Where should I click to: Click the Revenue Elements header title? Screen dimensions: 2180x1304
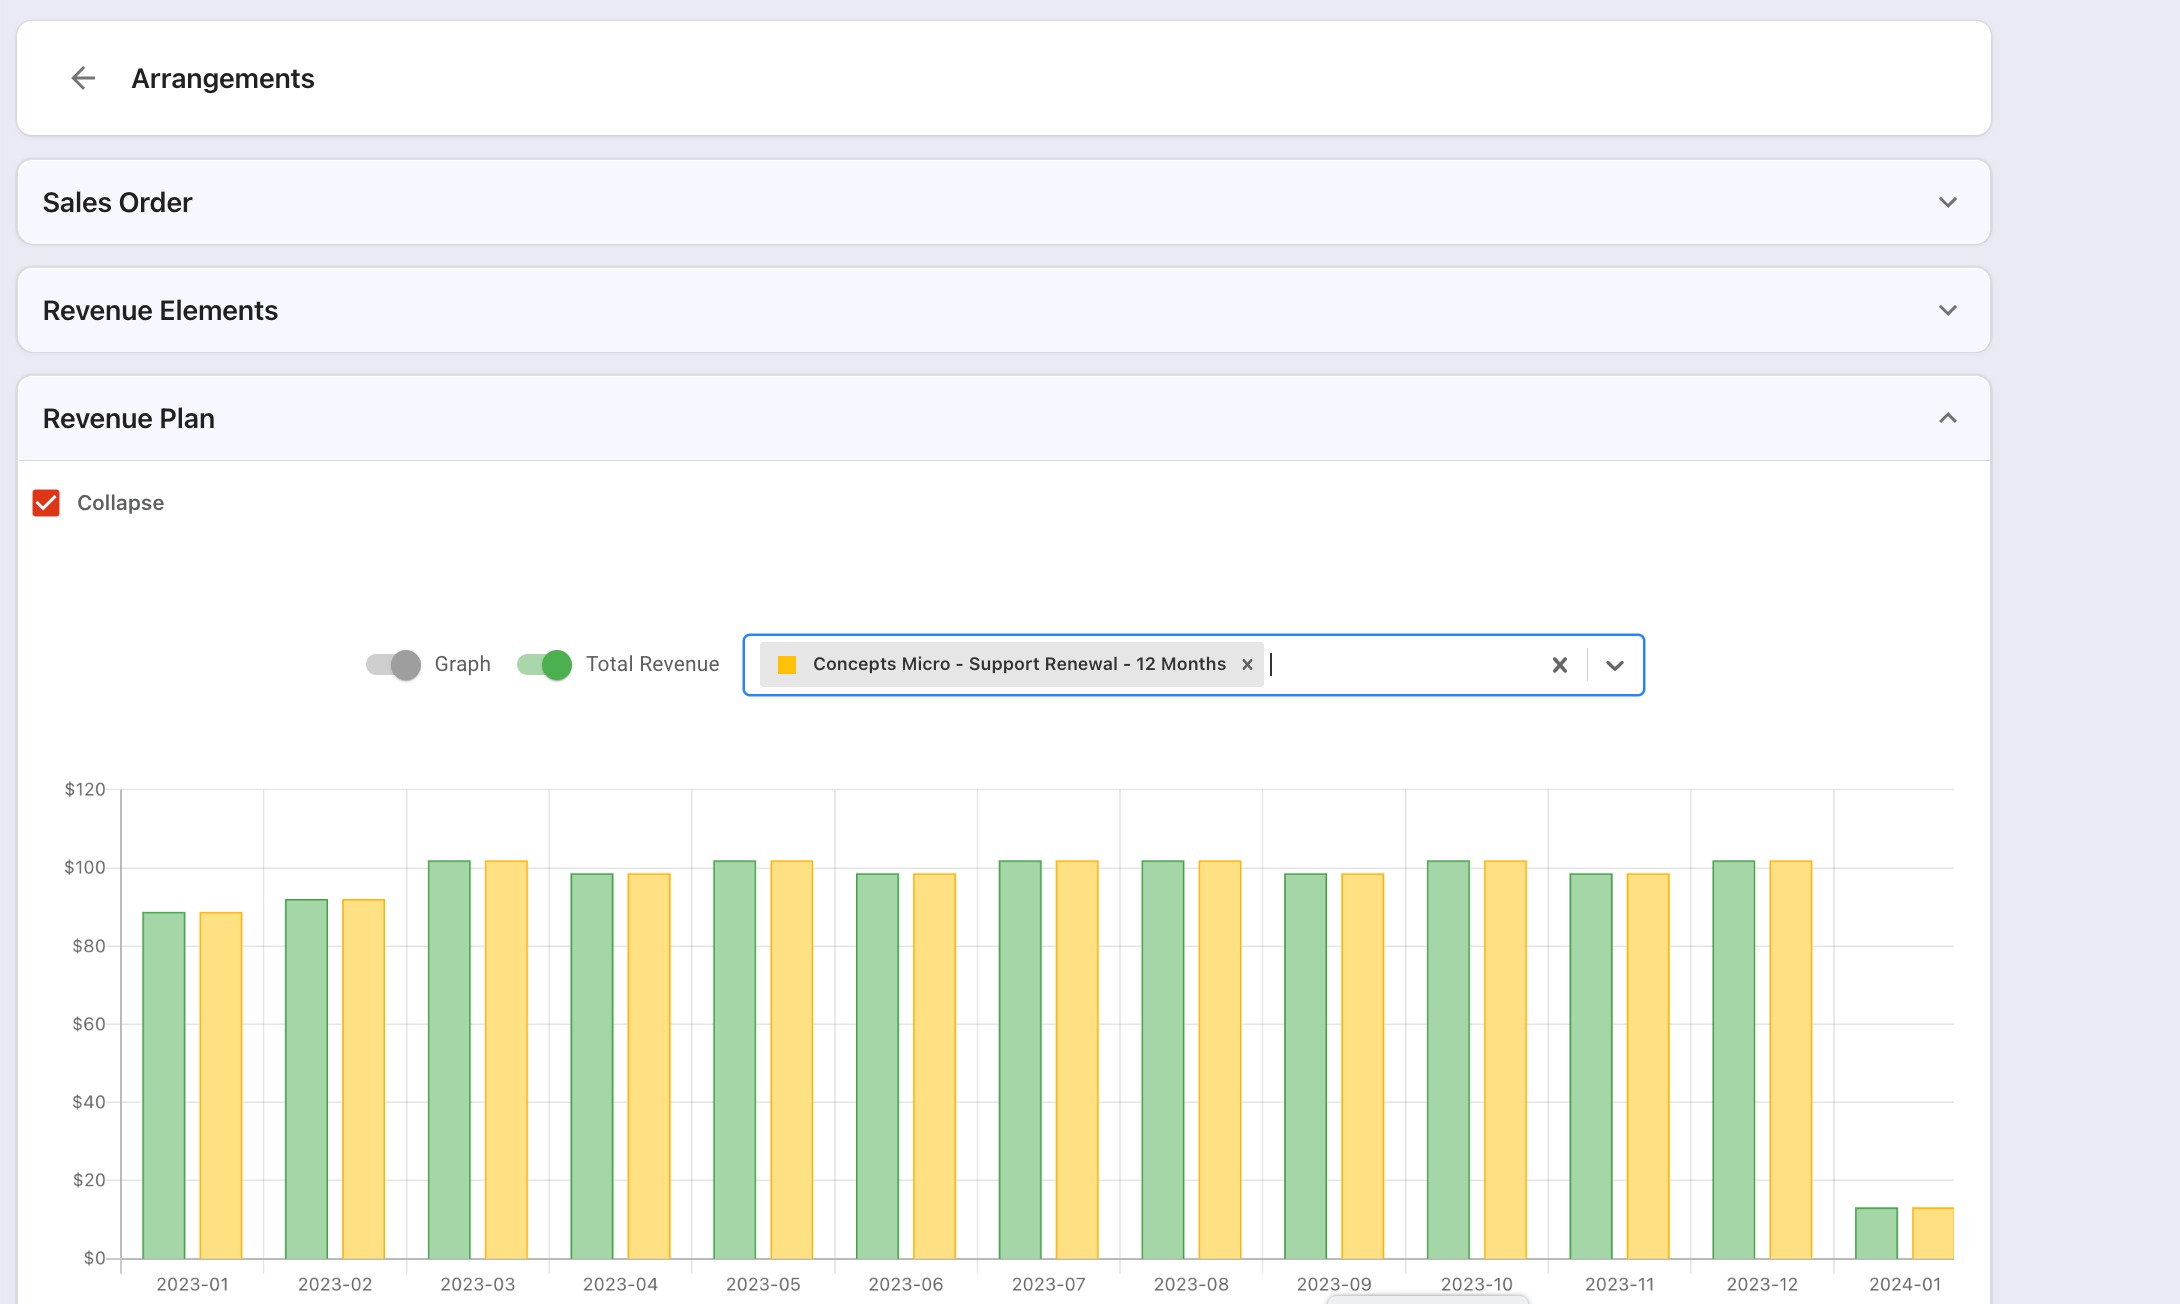[x=160, y=311]
